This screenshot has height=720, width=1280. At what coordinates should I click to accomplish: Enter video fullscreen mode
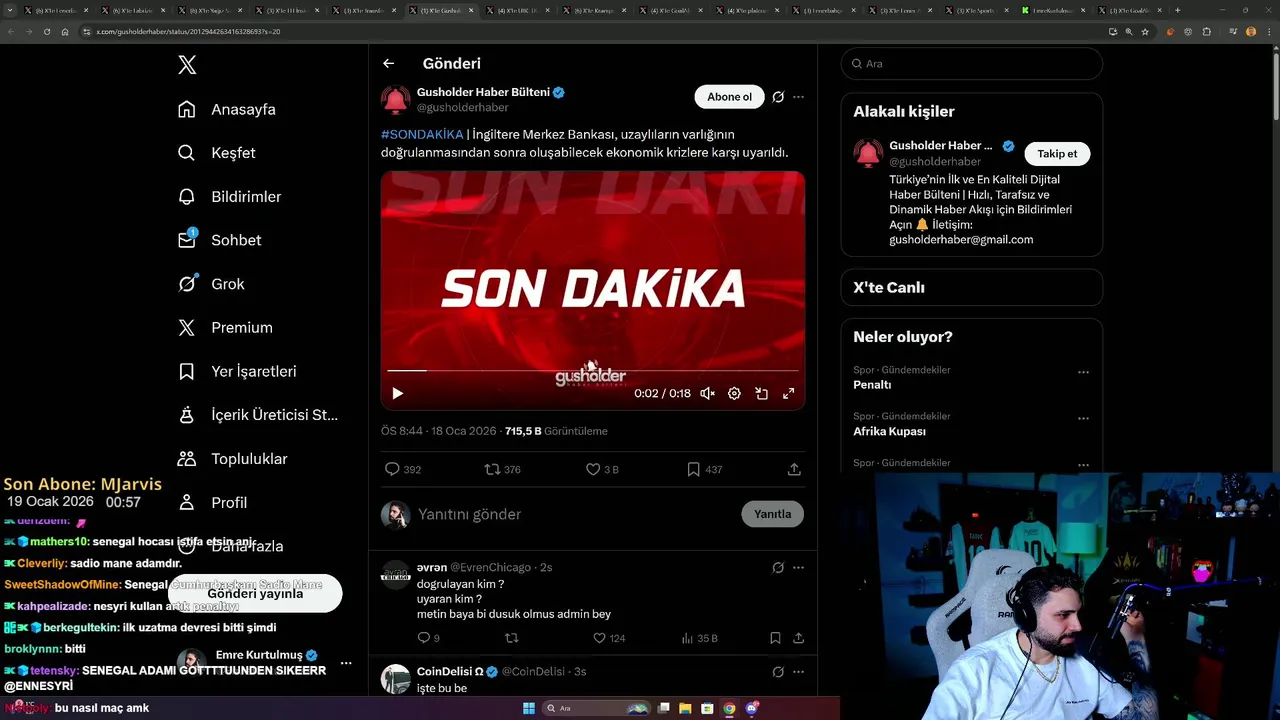[x=788, y=394]
